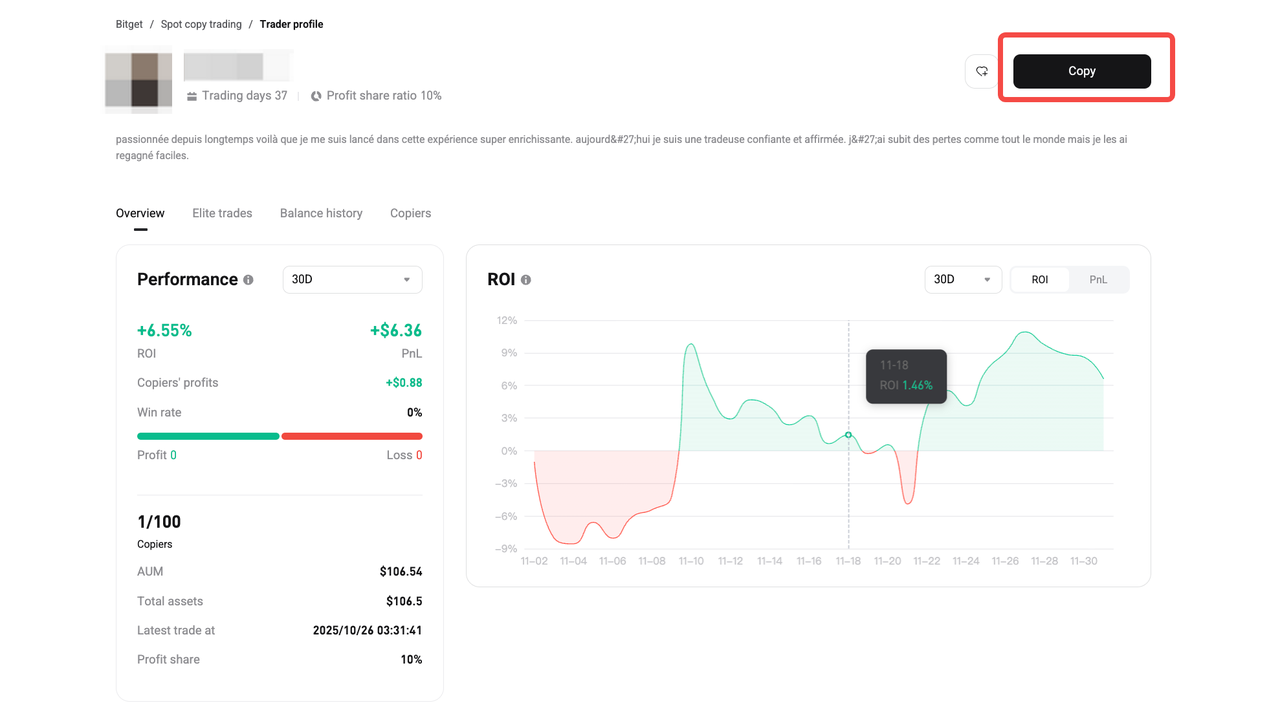Viewport: 1280px width, 714px height.
Task: Click the green profit ratio bar
Action: click(207, 436)
